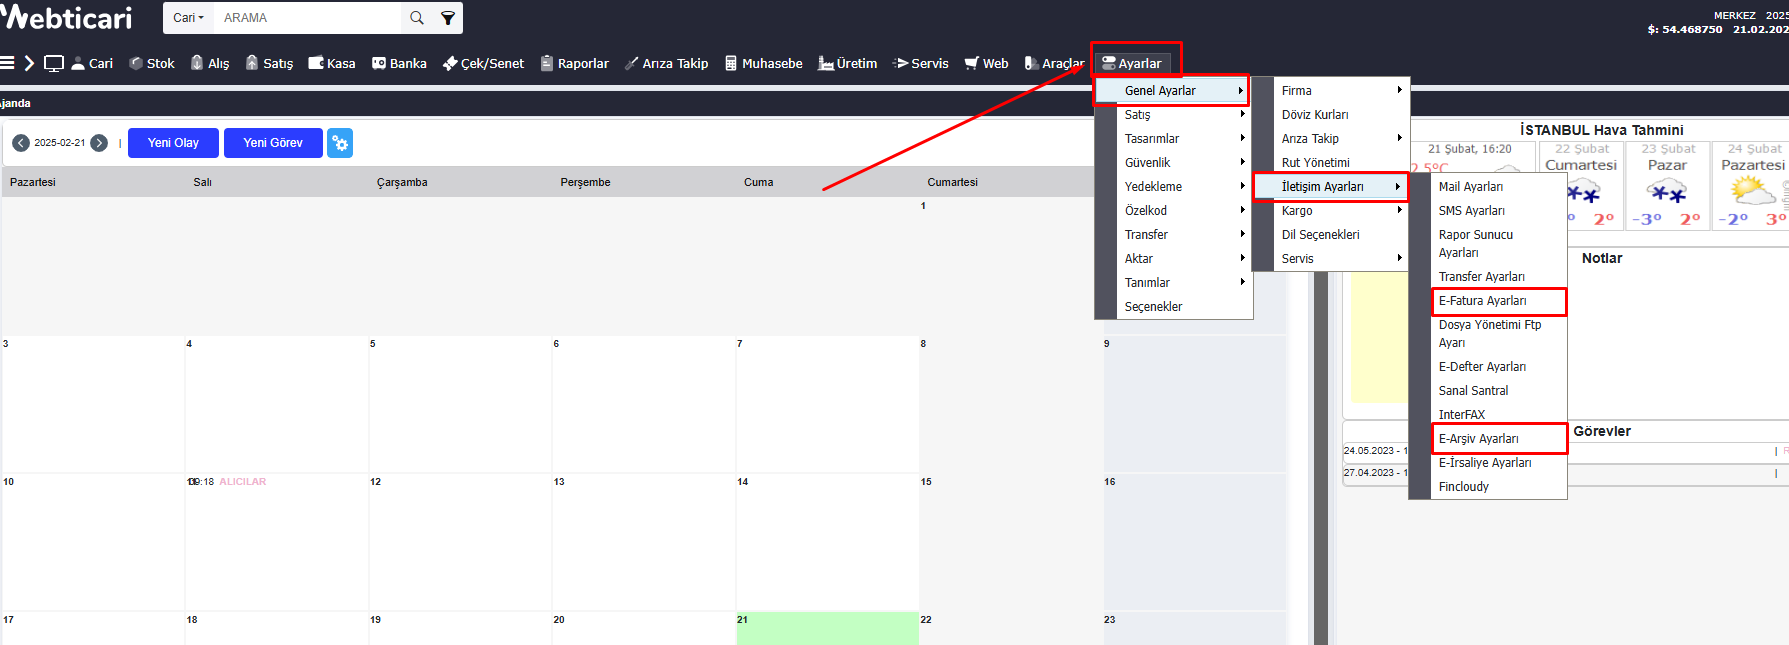This screenshot has width=1789, height=645.
Task: Open the search filter funnel
Action: point(448,18)
